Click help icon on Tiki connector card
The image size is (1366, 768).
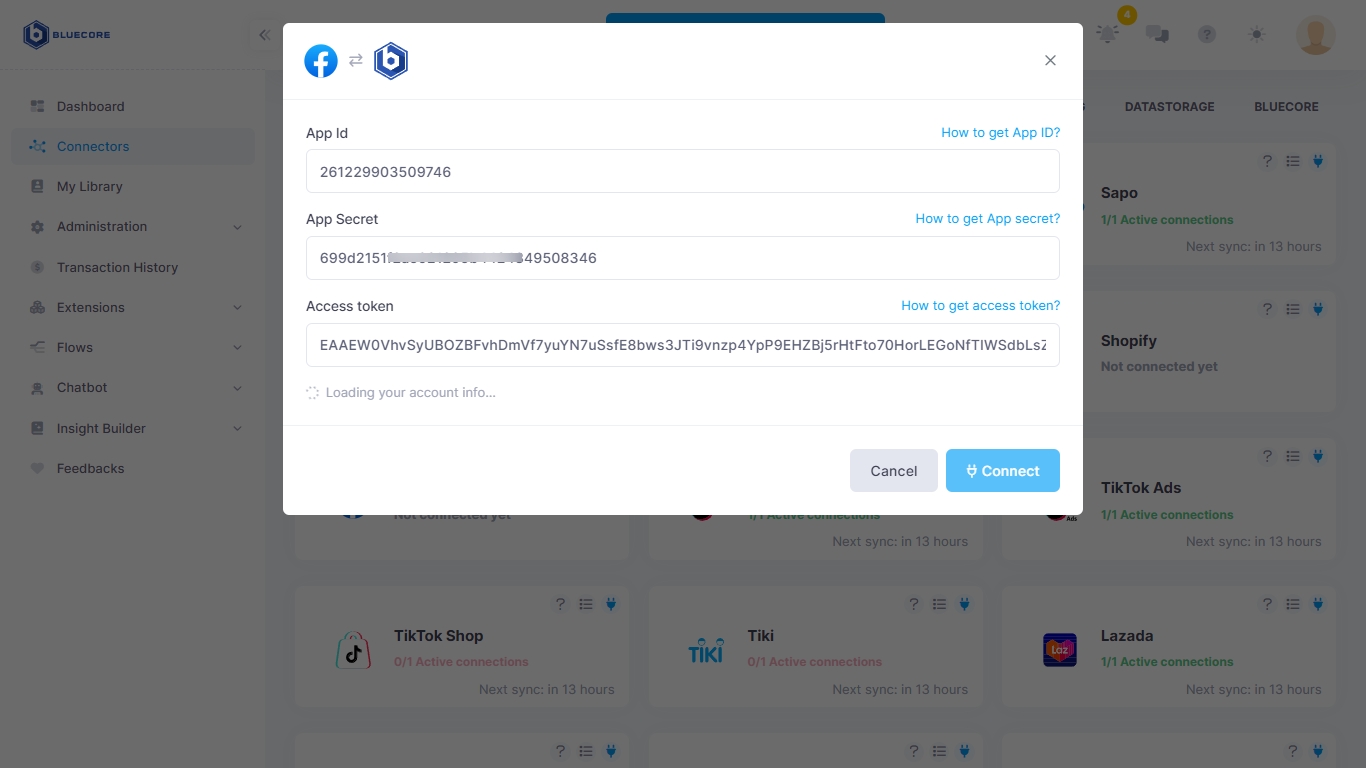pyautogui.click(x=913, y=604)
